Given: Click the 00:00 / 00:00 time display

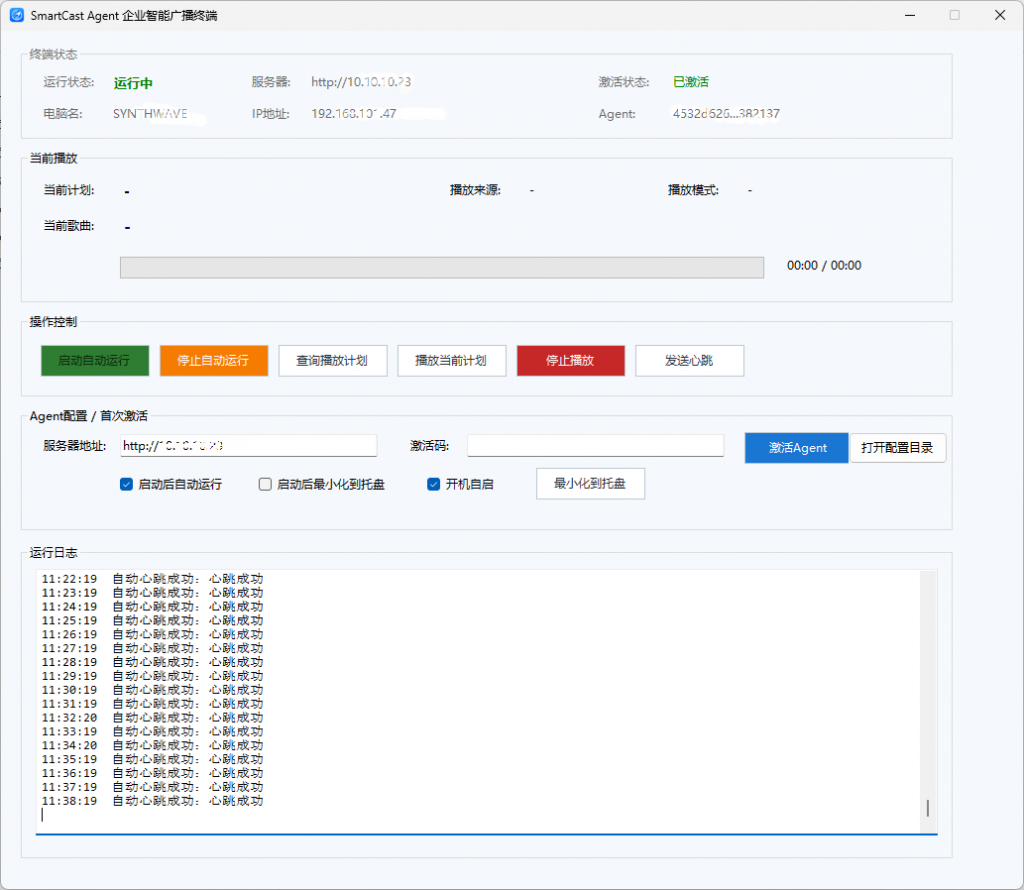Looking at the screenshot, I should 824,266.
